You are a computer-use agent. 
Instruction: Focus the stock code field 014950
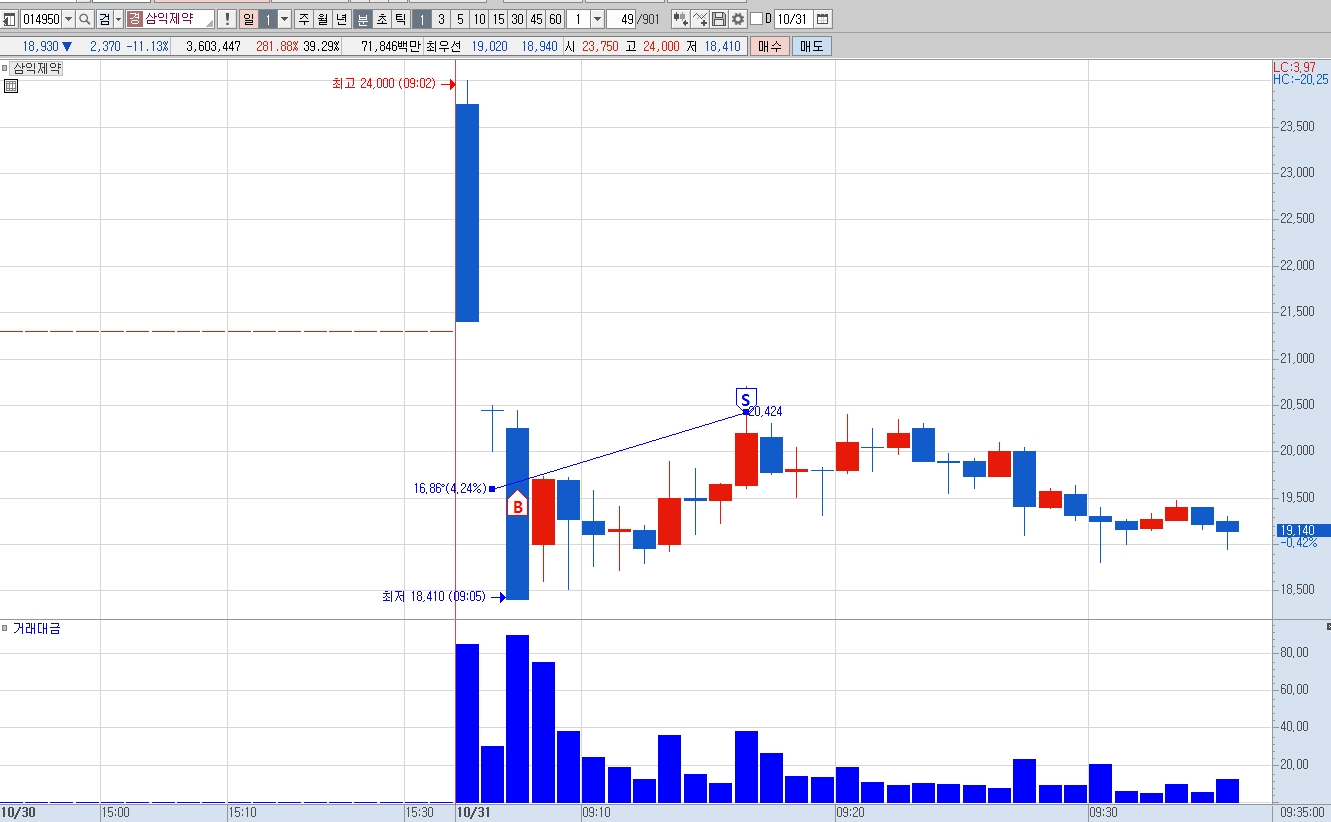coord(41,19)
